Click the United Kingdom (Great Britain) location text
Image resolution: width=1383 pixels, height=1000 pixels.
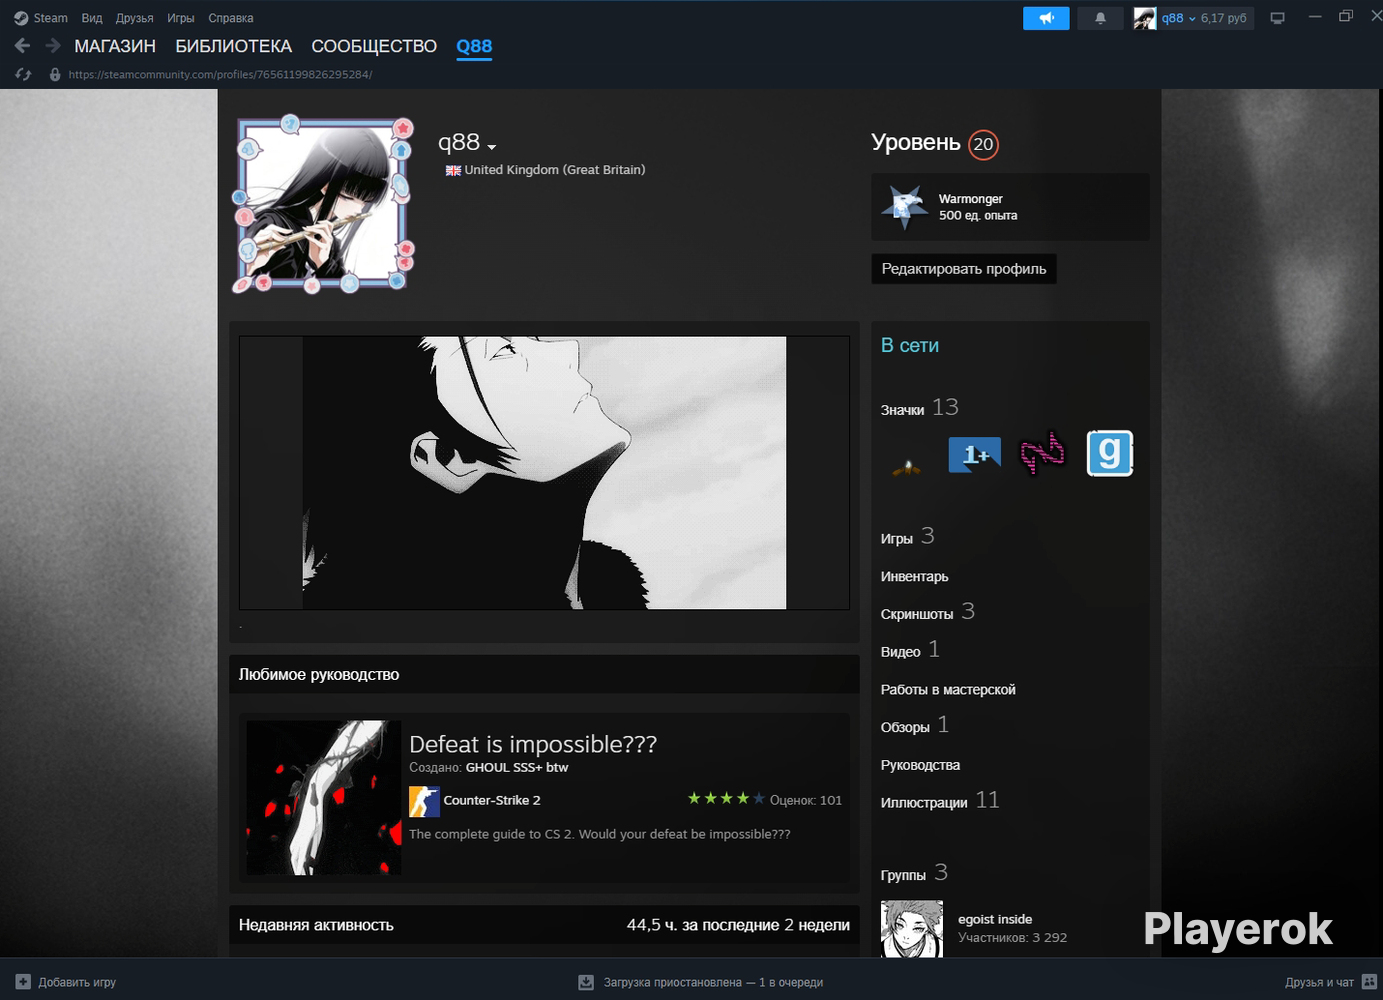coord(555,170)
